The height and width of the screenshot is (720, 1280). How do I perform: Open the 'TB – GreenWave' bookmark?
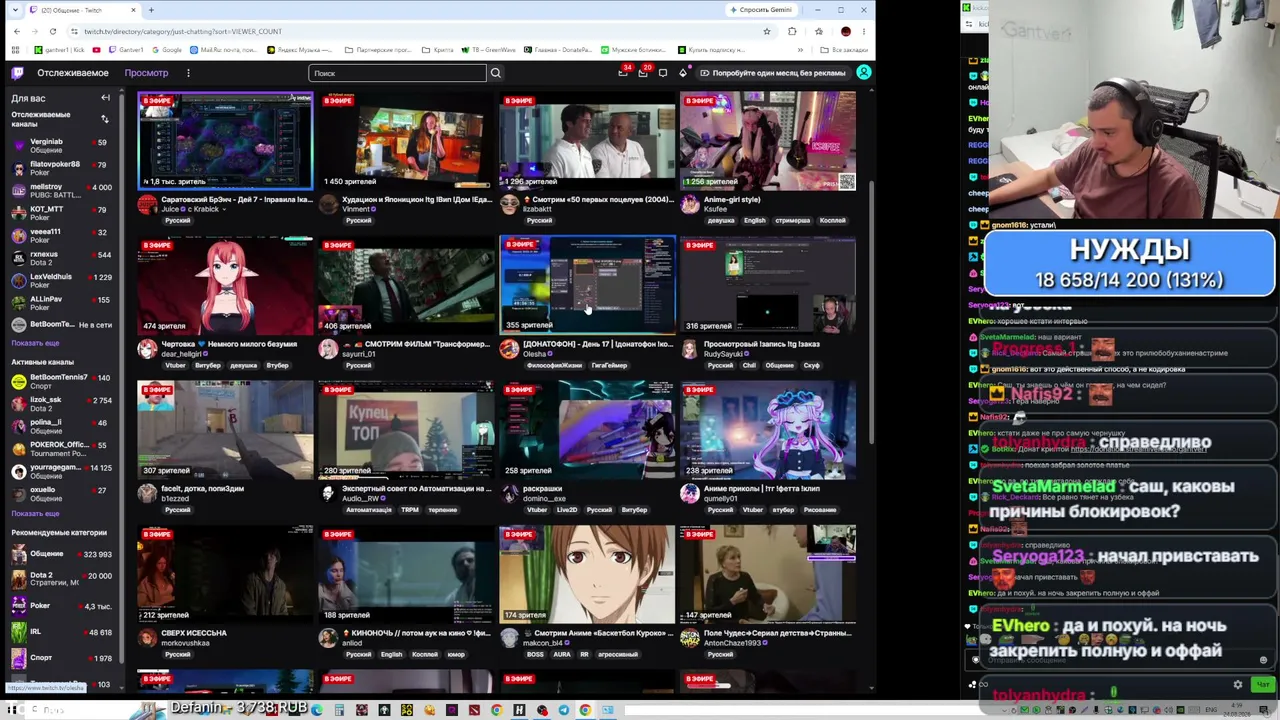pyautogui.click(x=488, y=50)
